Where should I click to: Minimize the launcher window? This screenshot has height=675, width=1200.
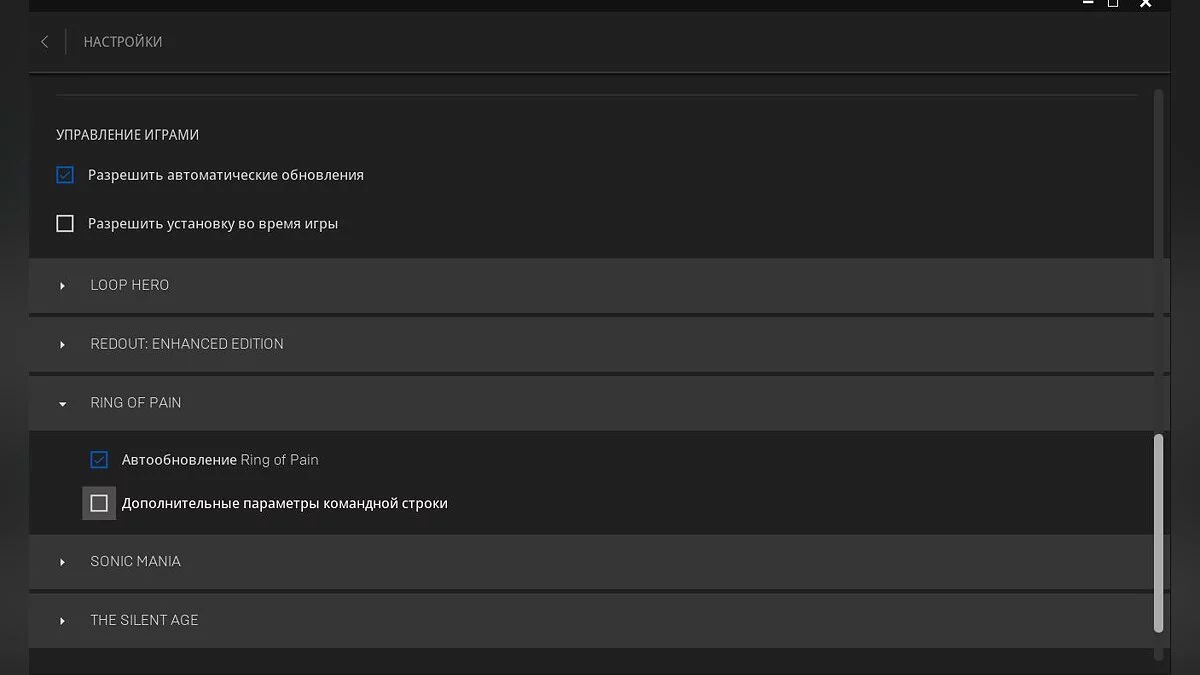coord(1088,4)
